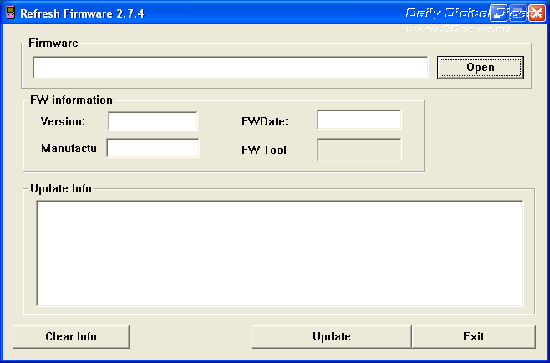Click the FWDate text field

click(x=359, y=120)
